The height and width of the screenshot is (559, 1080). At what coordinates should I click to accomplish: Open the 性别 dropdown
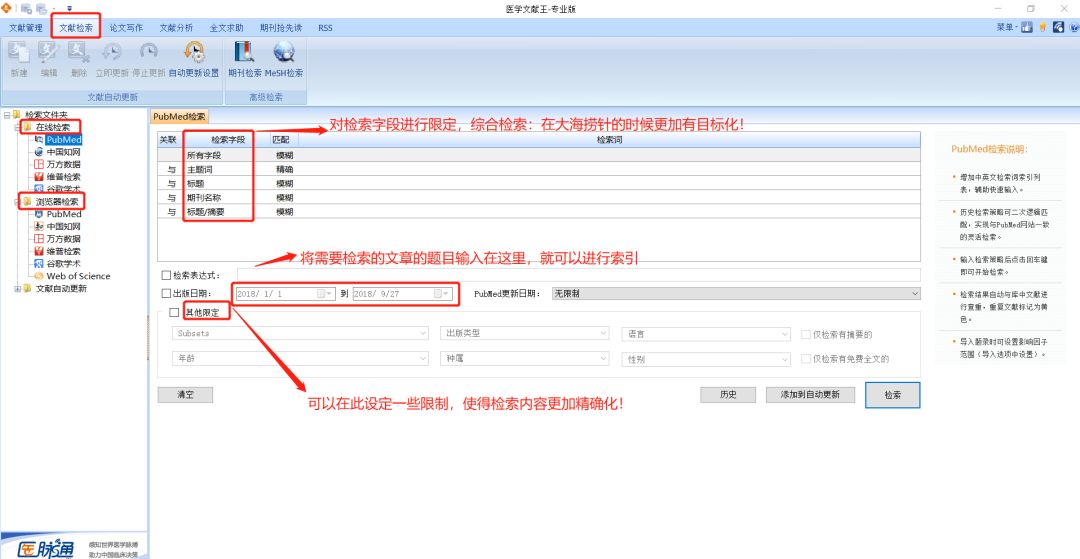[x=706, y=359]
